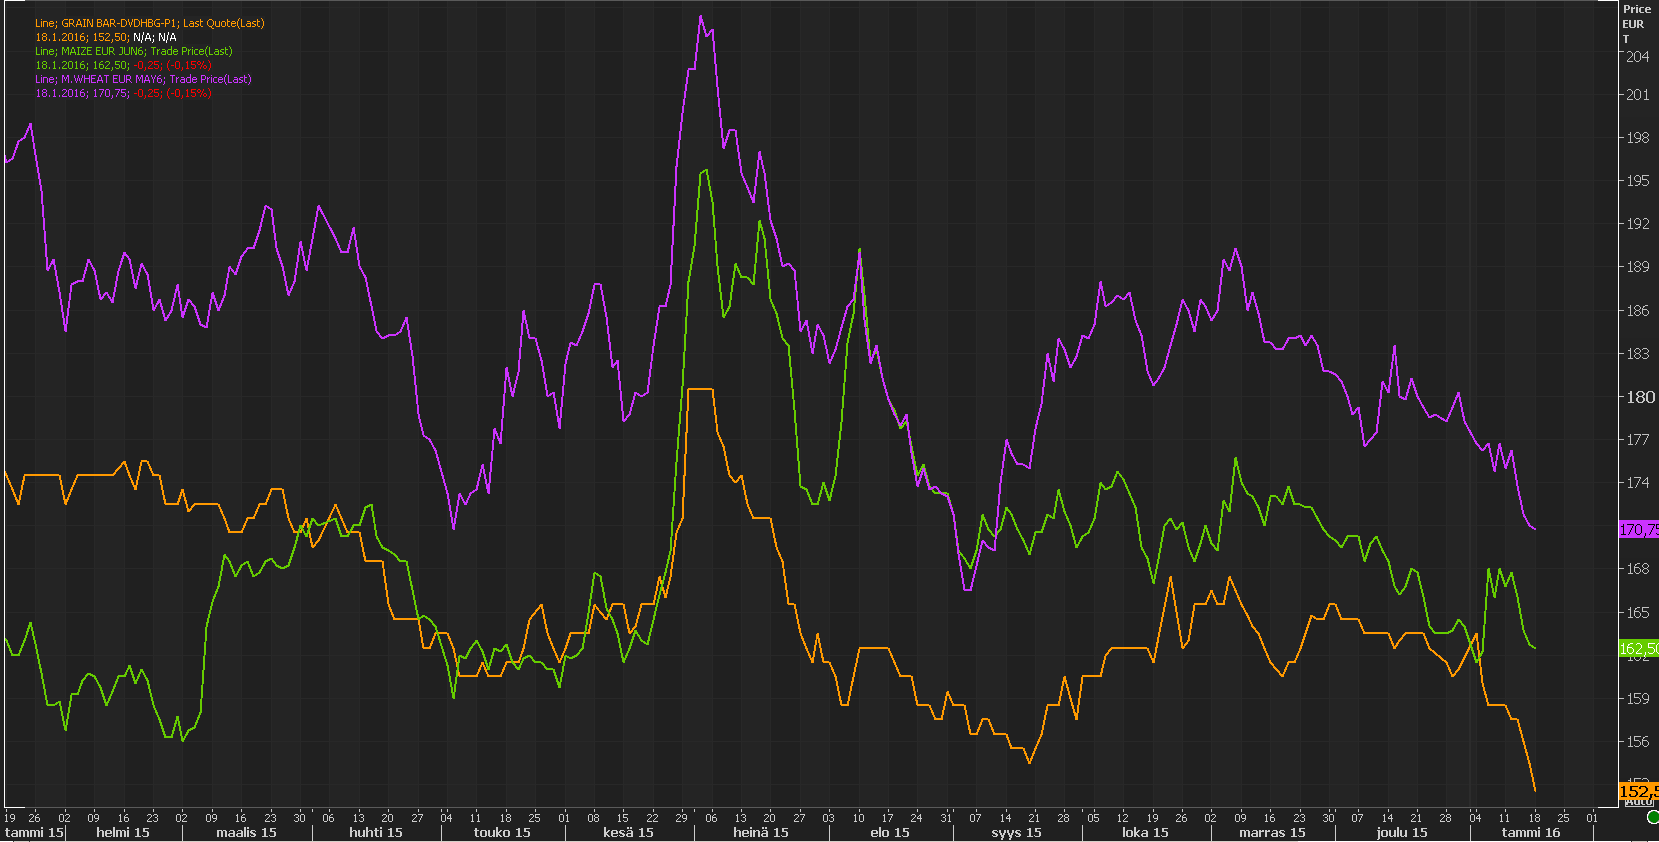Screen dimensions: 1659x842
Task: Click the 'Price' axis header
Action: click(1637, 9)
